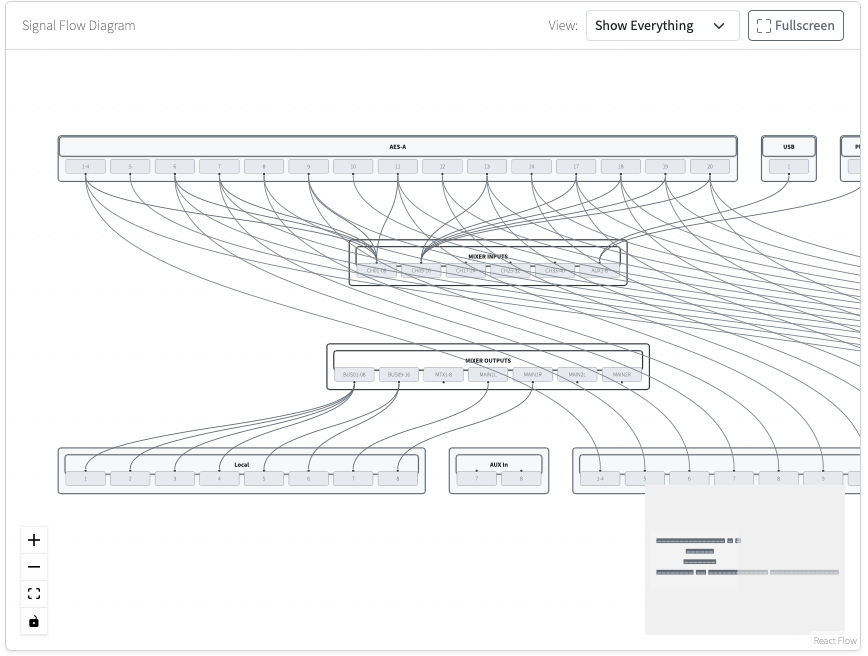
Task: Select BUS09-16 mixer output node
Action: click(399, 375)
